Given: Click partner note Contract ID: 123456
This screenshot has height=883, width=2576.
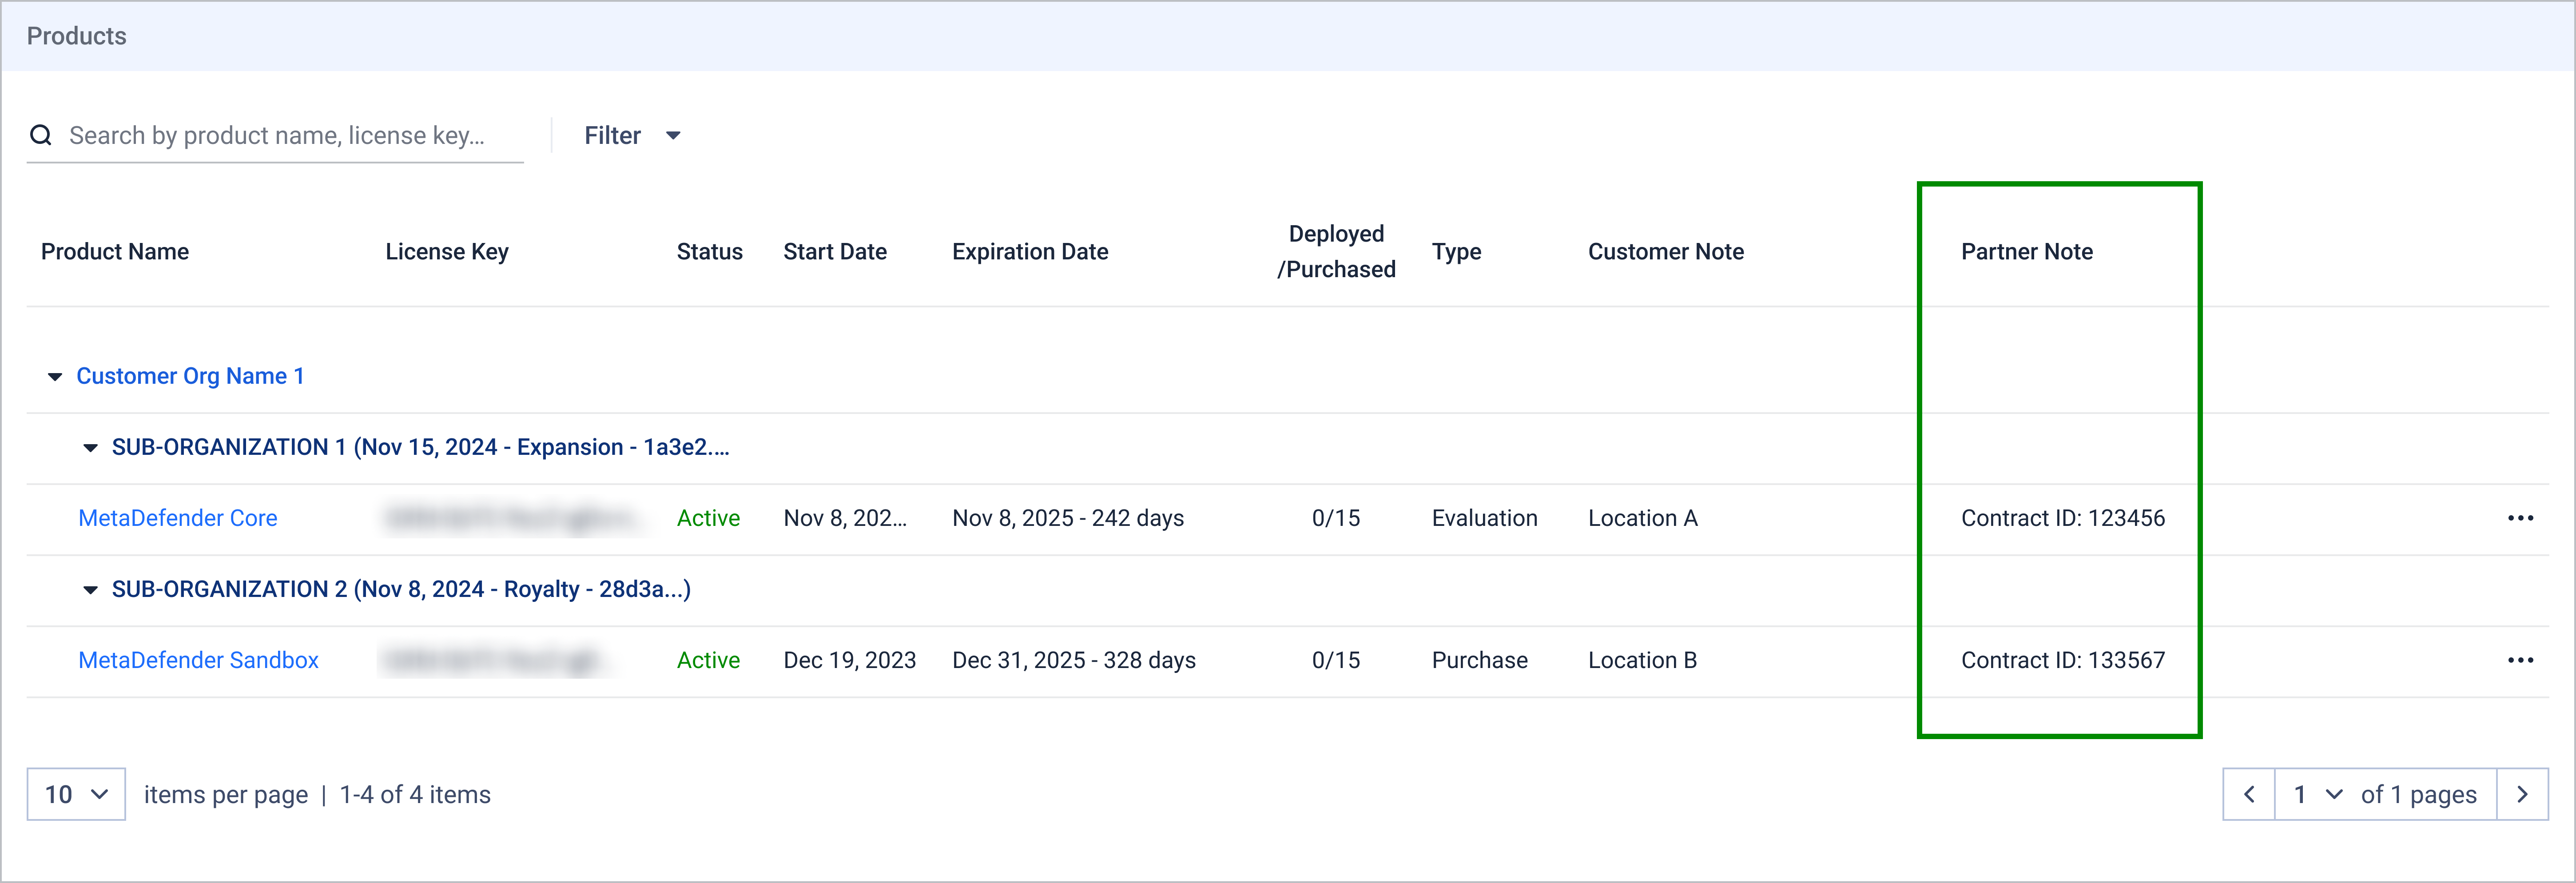Looking at the screenshot, I should (x=2063, y=518).
